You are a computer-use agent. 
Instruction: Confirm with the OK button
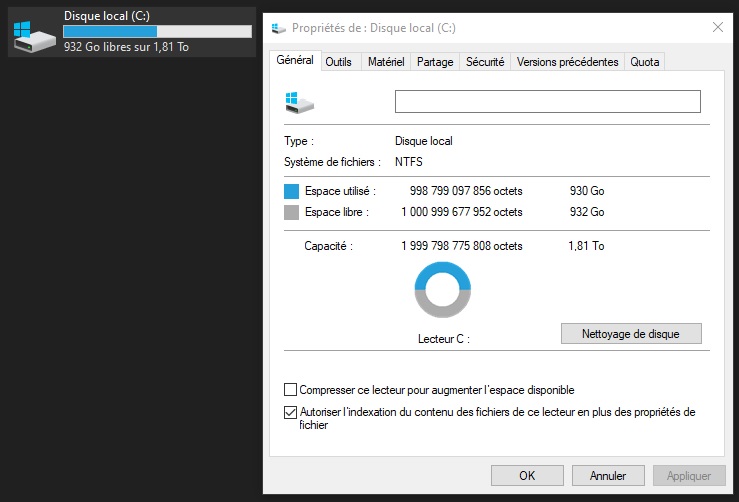pos(527,476)
